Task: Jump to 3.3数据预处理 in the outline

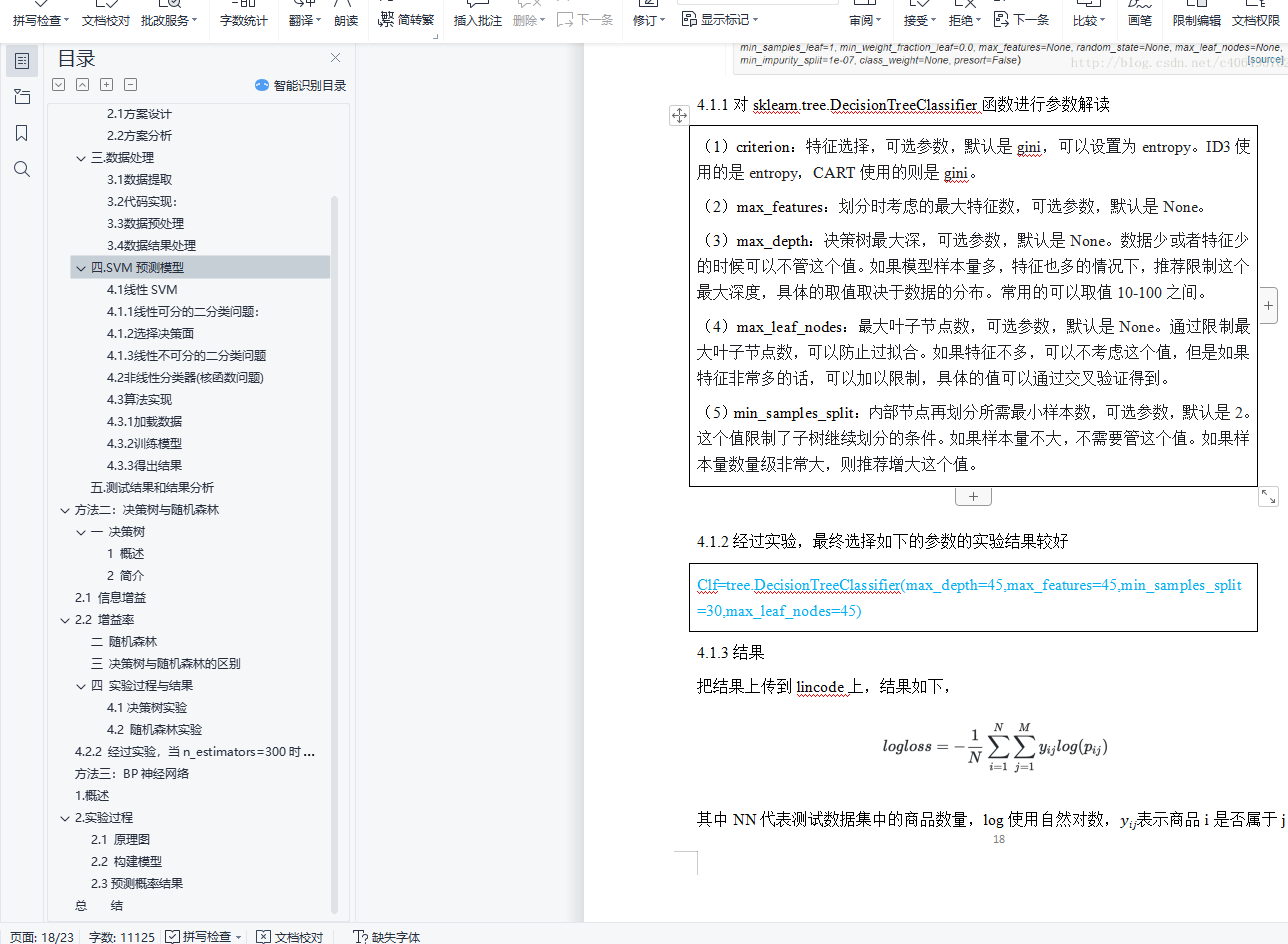Action: [x=146, y=224]
